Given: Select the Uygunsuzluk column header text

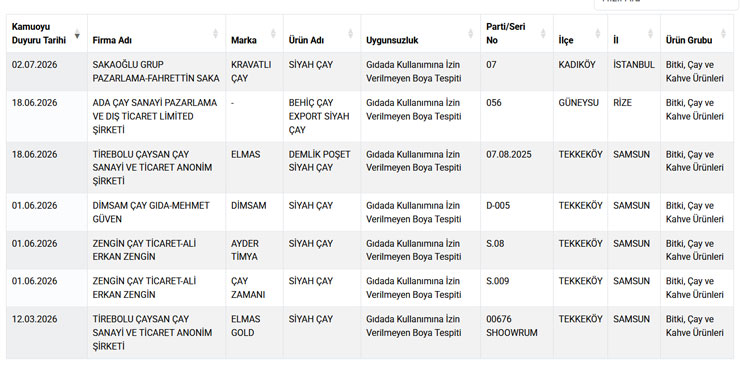Looking at the screenshot, I should tap(392, 41).
